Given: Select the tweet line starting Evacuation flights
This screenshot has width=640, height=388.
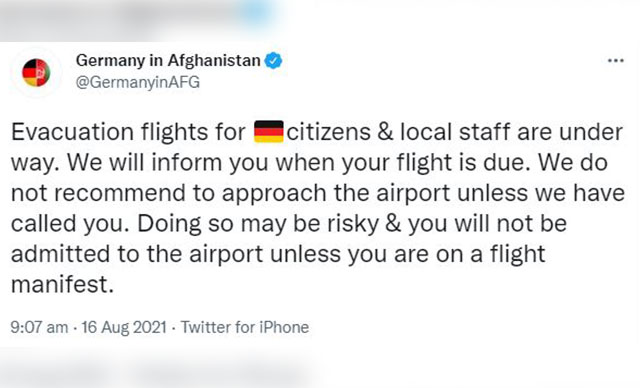Looking at the screenshot, I should point(317,132).
